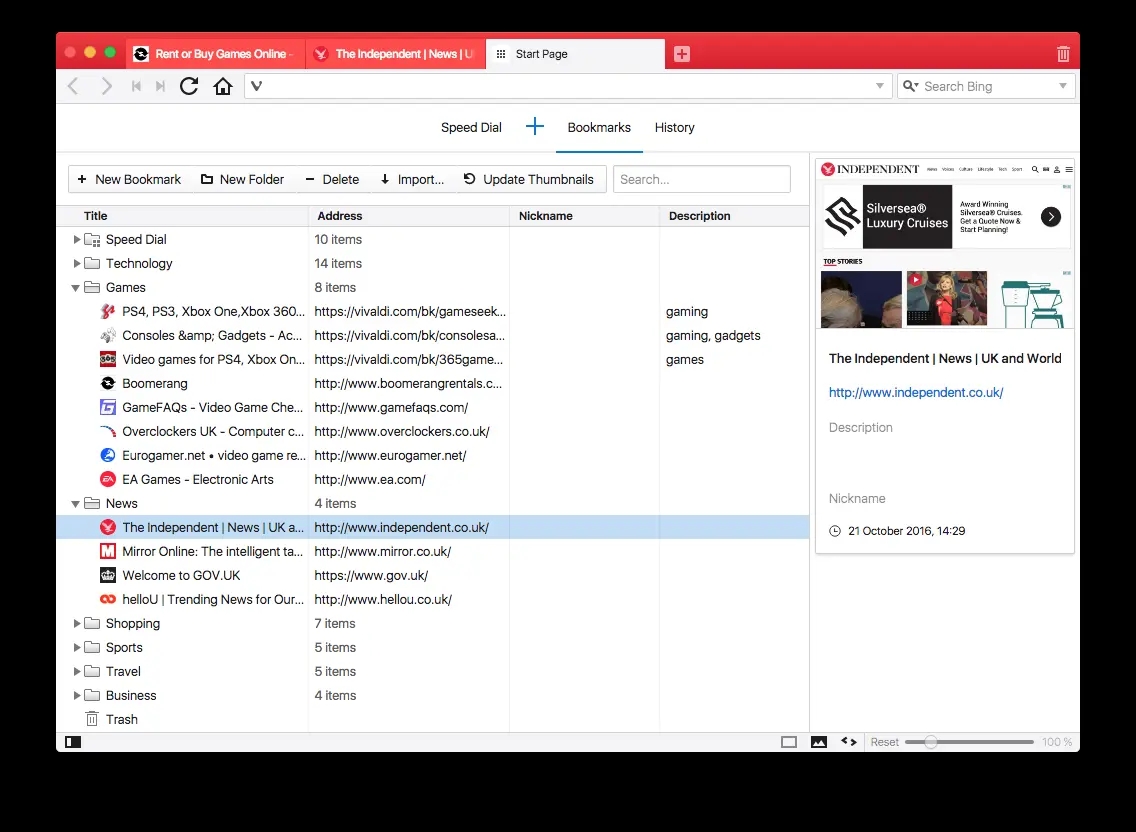Screen dimensions: 1136x832
Task: Click the Independent page thumbnail preview
Action: click(x=945, y=244)
